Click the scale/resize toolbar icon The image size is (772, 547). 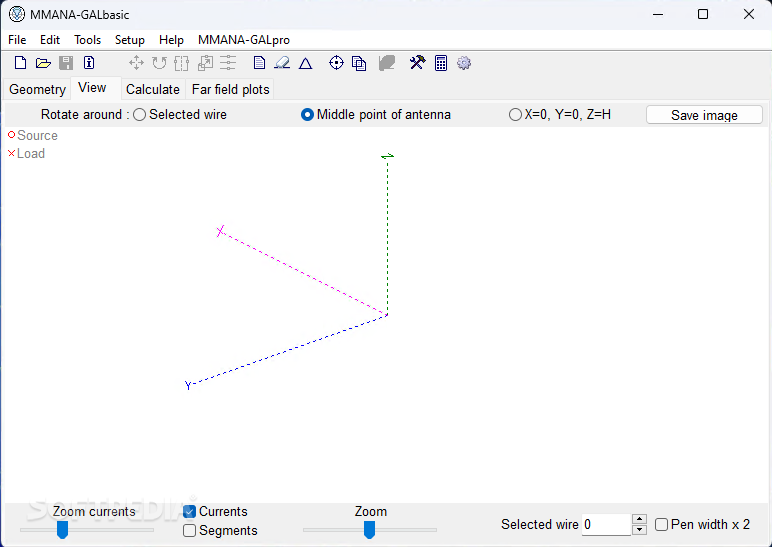205,63
